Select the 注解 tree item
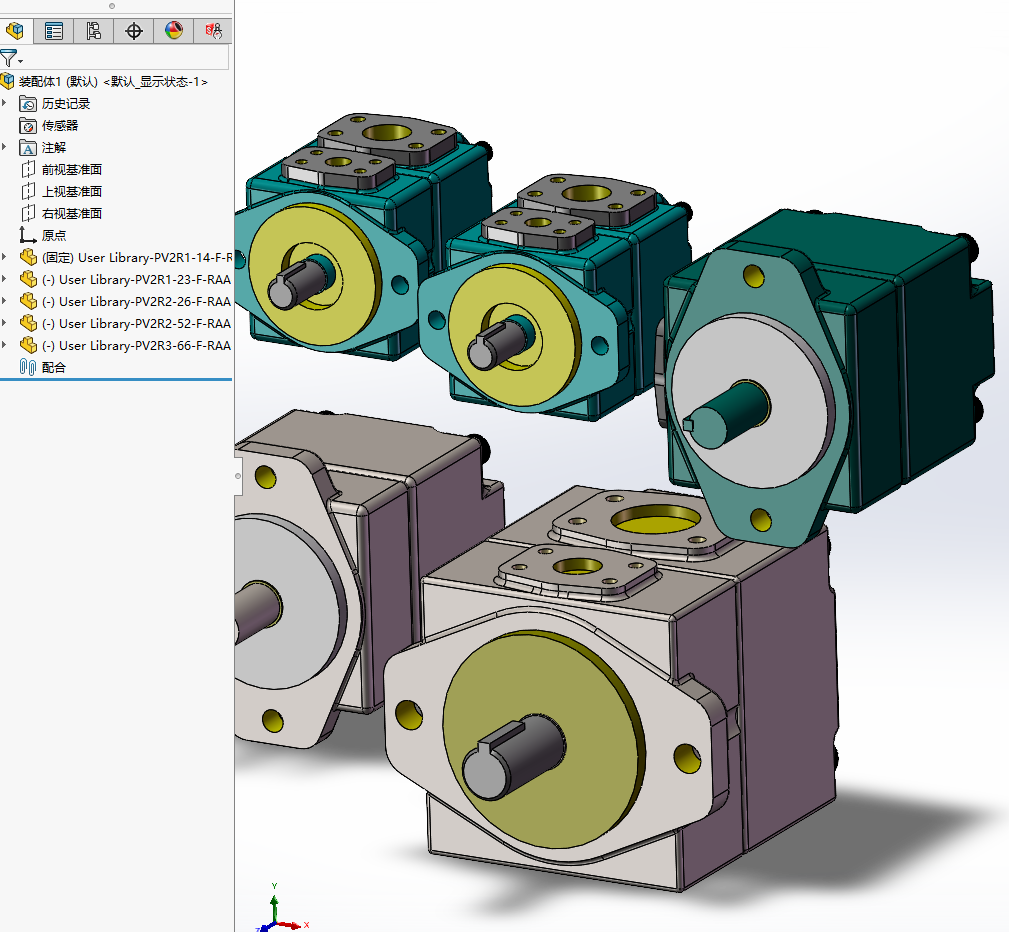The image size is (1009, 932). pyautogui.click(x=54, y=147)
